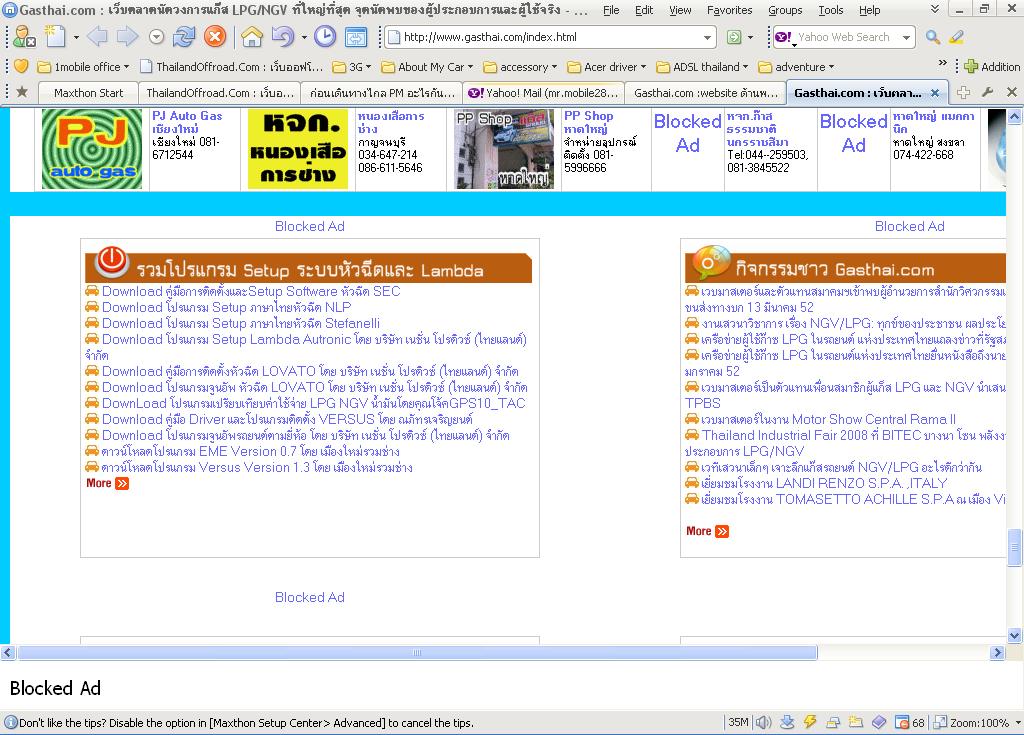1024x735 pixels.
Task: Click the download arrow status bar icon
Action: coord(787,722)
